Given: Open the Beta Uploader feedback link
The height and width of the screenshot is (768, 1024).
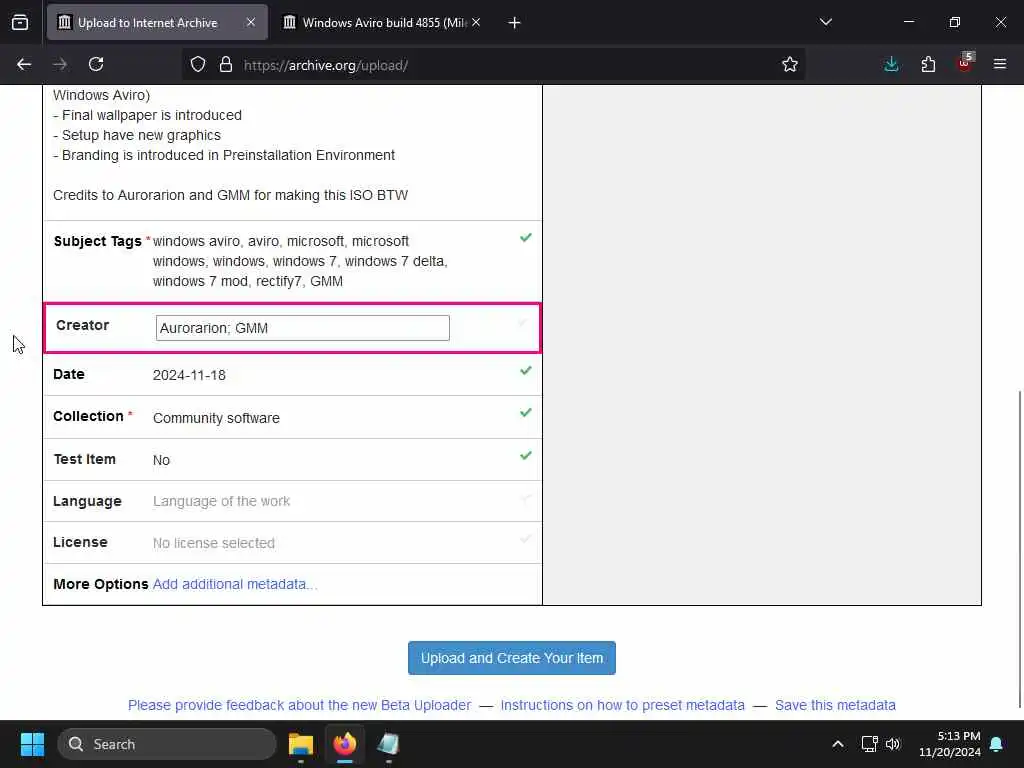Looking at the screenshot, I should (x=299, y=705).
